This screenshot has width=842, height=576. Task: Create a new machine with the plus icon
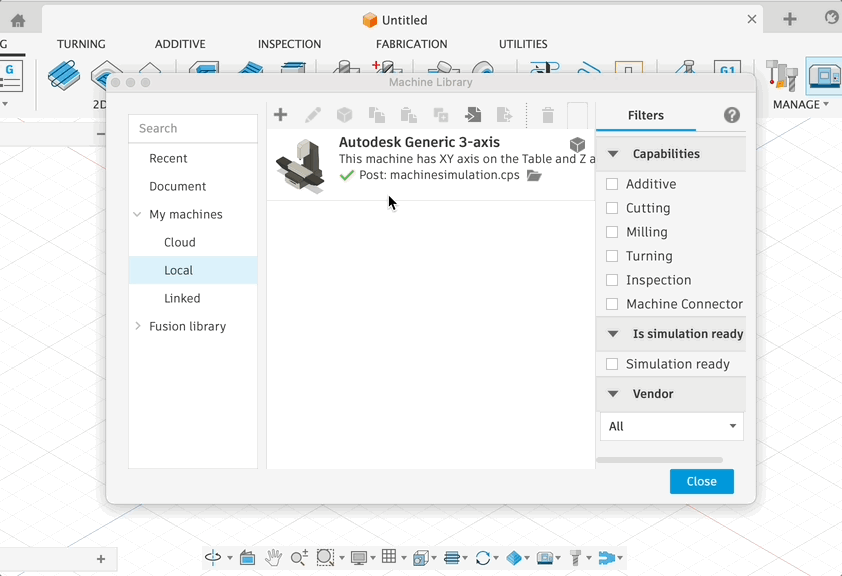[x=280, y=114]
